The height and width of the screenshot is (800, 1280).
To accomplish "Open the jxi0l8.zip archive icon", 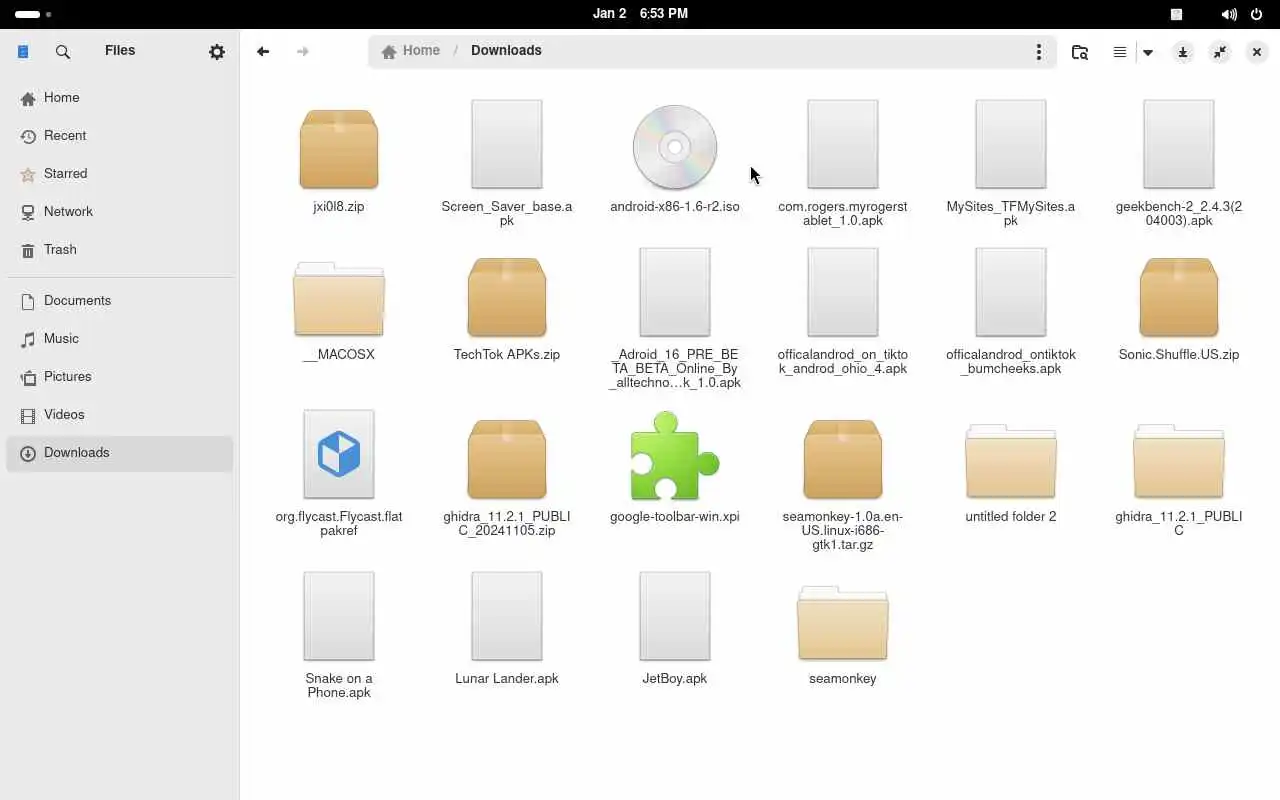I will click(x=339, y=148).
